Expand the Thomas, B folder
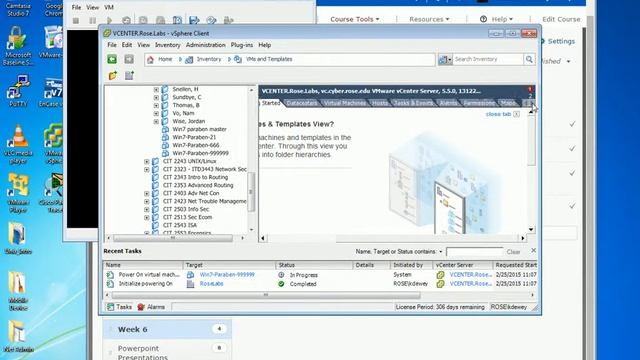Viewport: 640px width, 360px height. click(x=156, y=105)
